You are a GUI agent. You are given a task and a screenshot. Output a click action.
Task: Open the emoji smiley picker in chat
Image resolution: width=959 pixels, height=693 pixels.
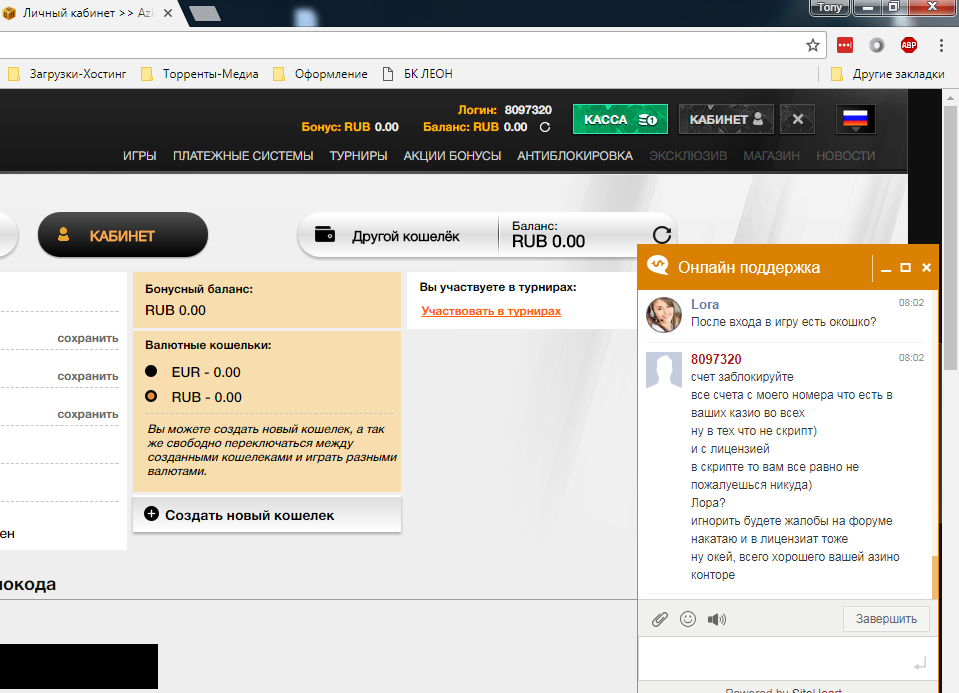688,619
